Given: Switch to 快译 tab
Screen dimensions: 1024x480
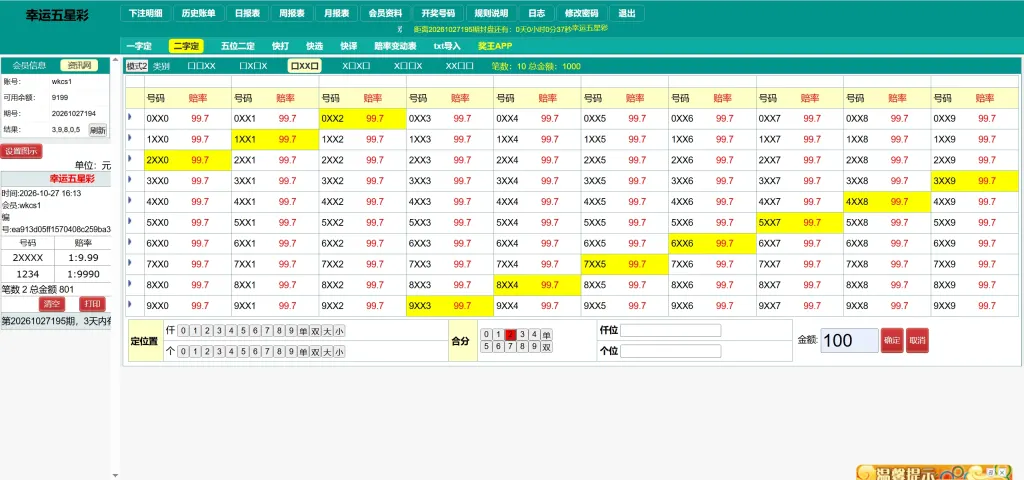Looking at the screenshot, I should 349,46.
